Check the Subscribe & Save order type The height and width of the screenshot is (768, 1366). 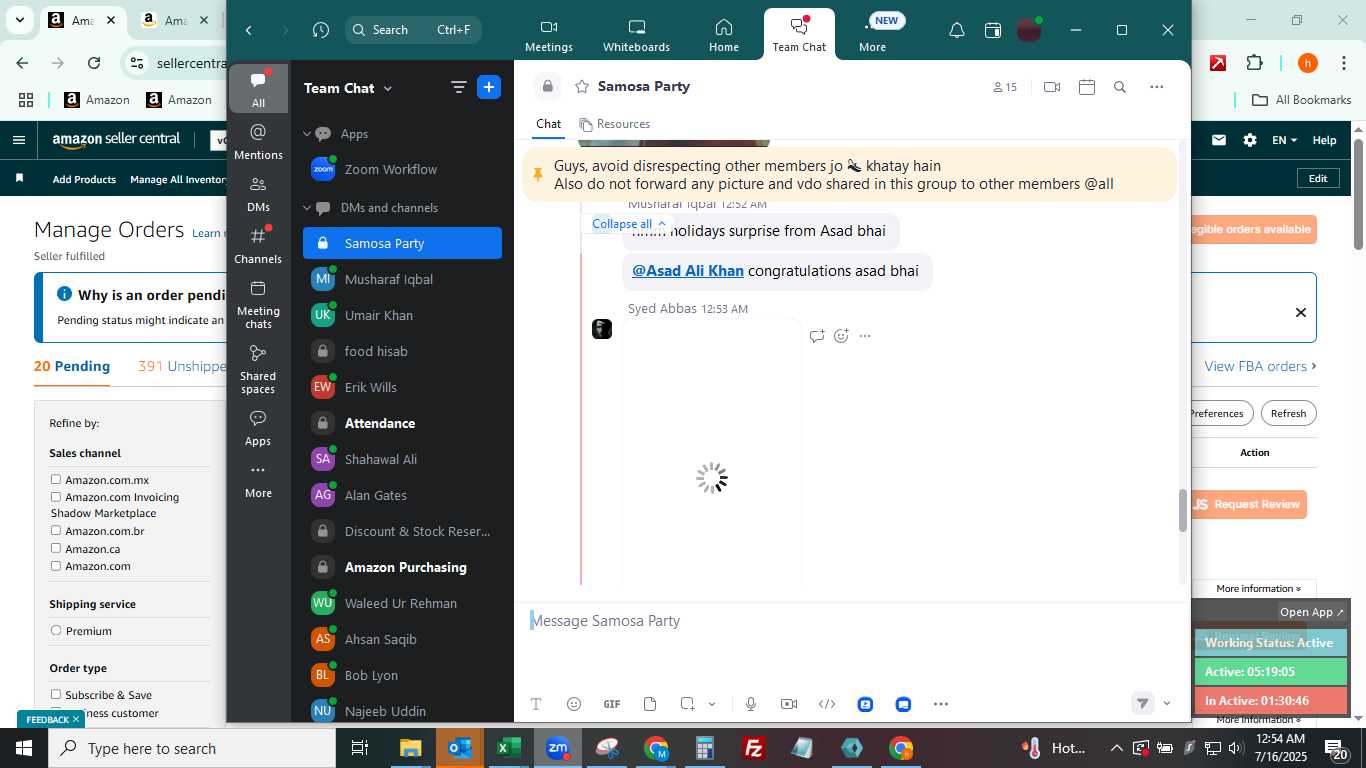pos(56,695)
